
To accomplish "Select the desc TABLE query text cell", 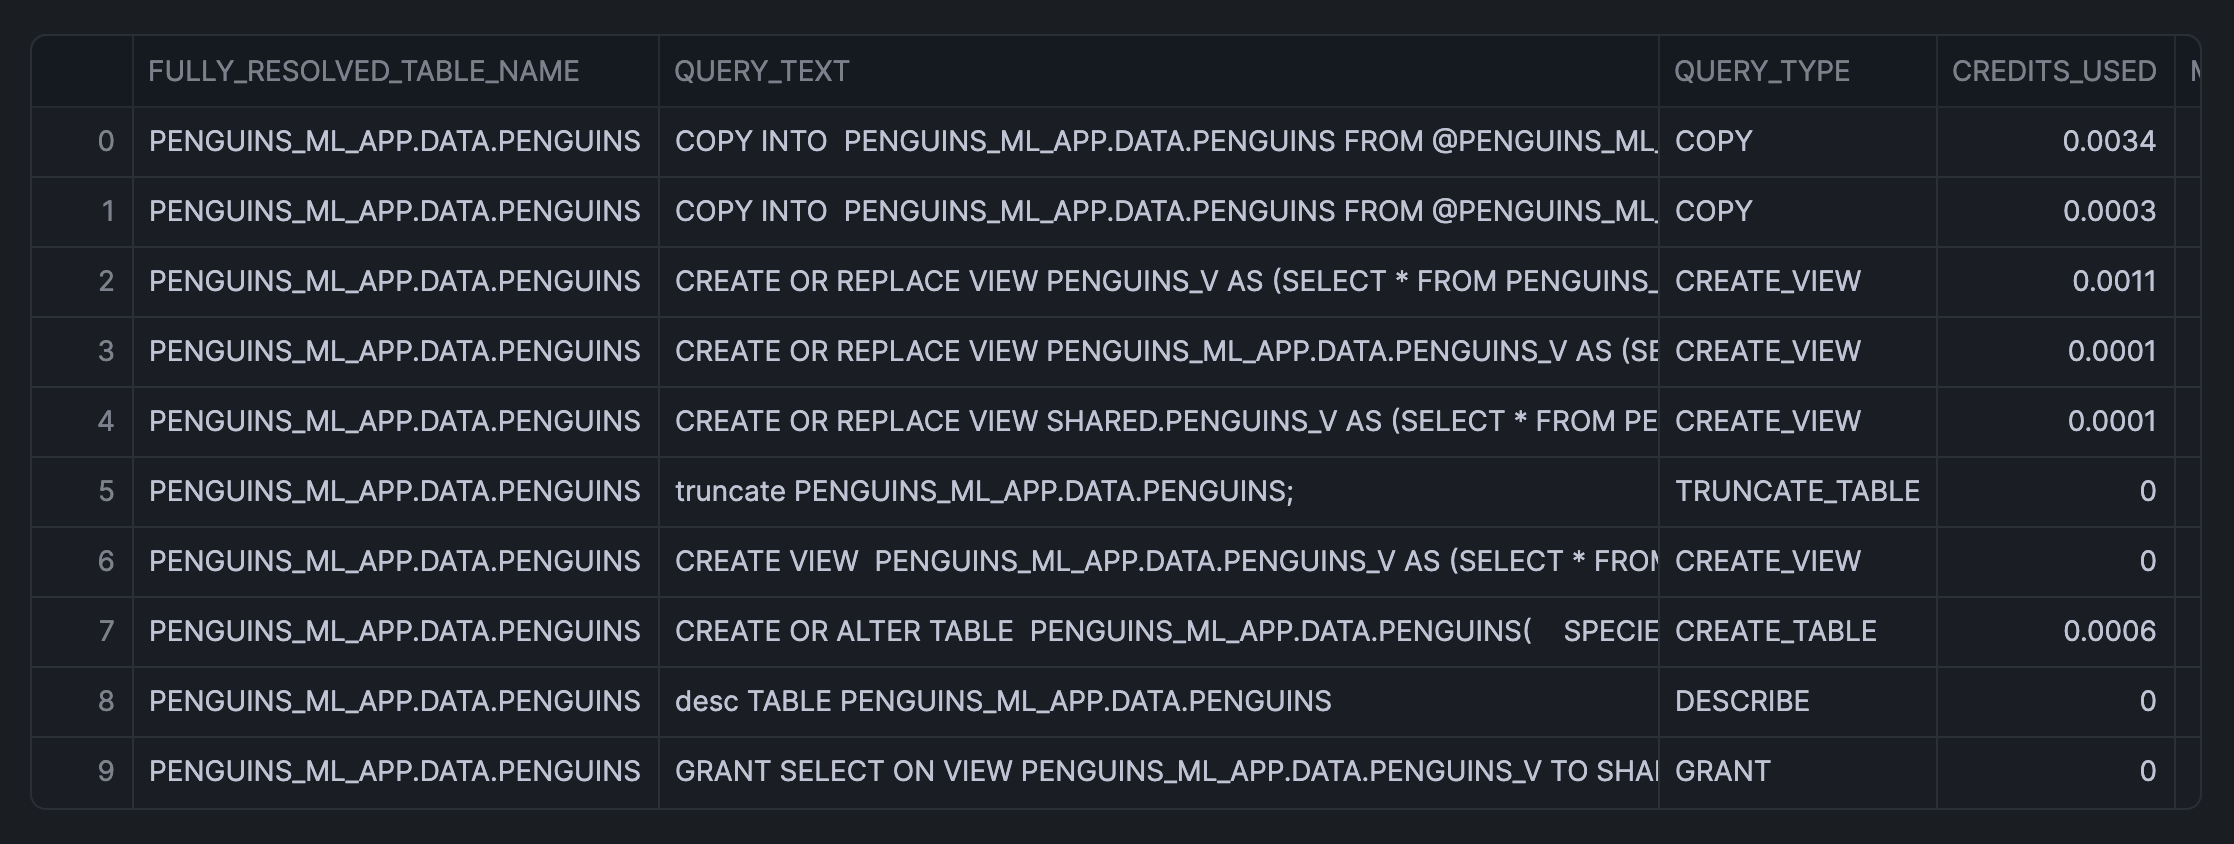I will 1003,701.
